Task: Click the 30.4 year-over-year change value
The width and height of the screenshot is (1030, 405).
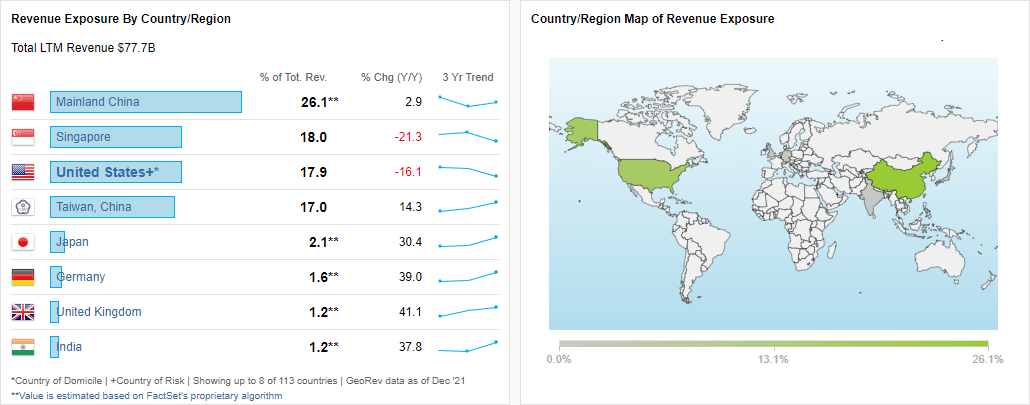Action: point(411,242)
